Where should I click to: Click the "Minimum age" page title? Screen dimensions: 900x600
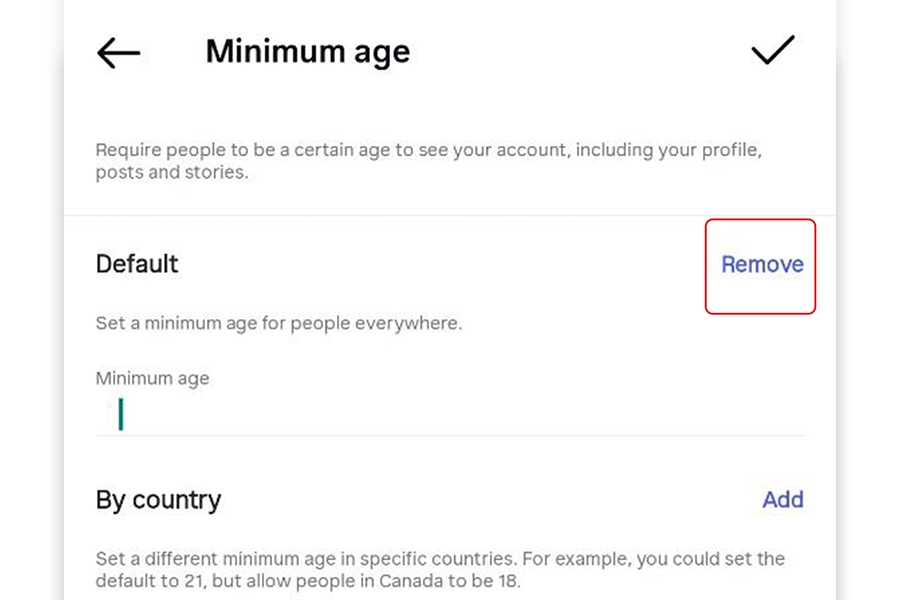click(x=308, y=52)
